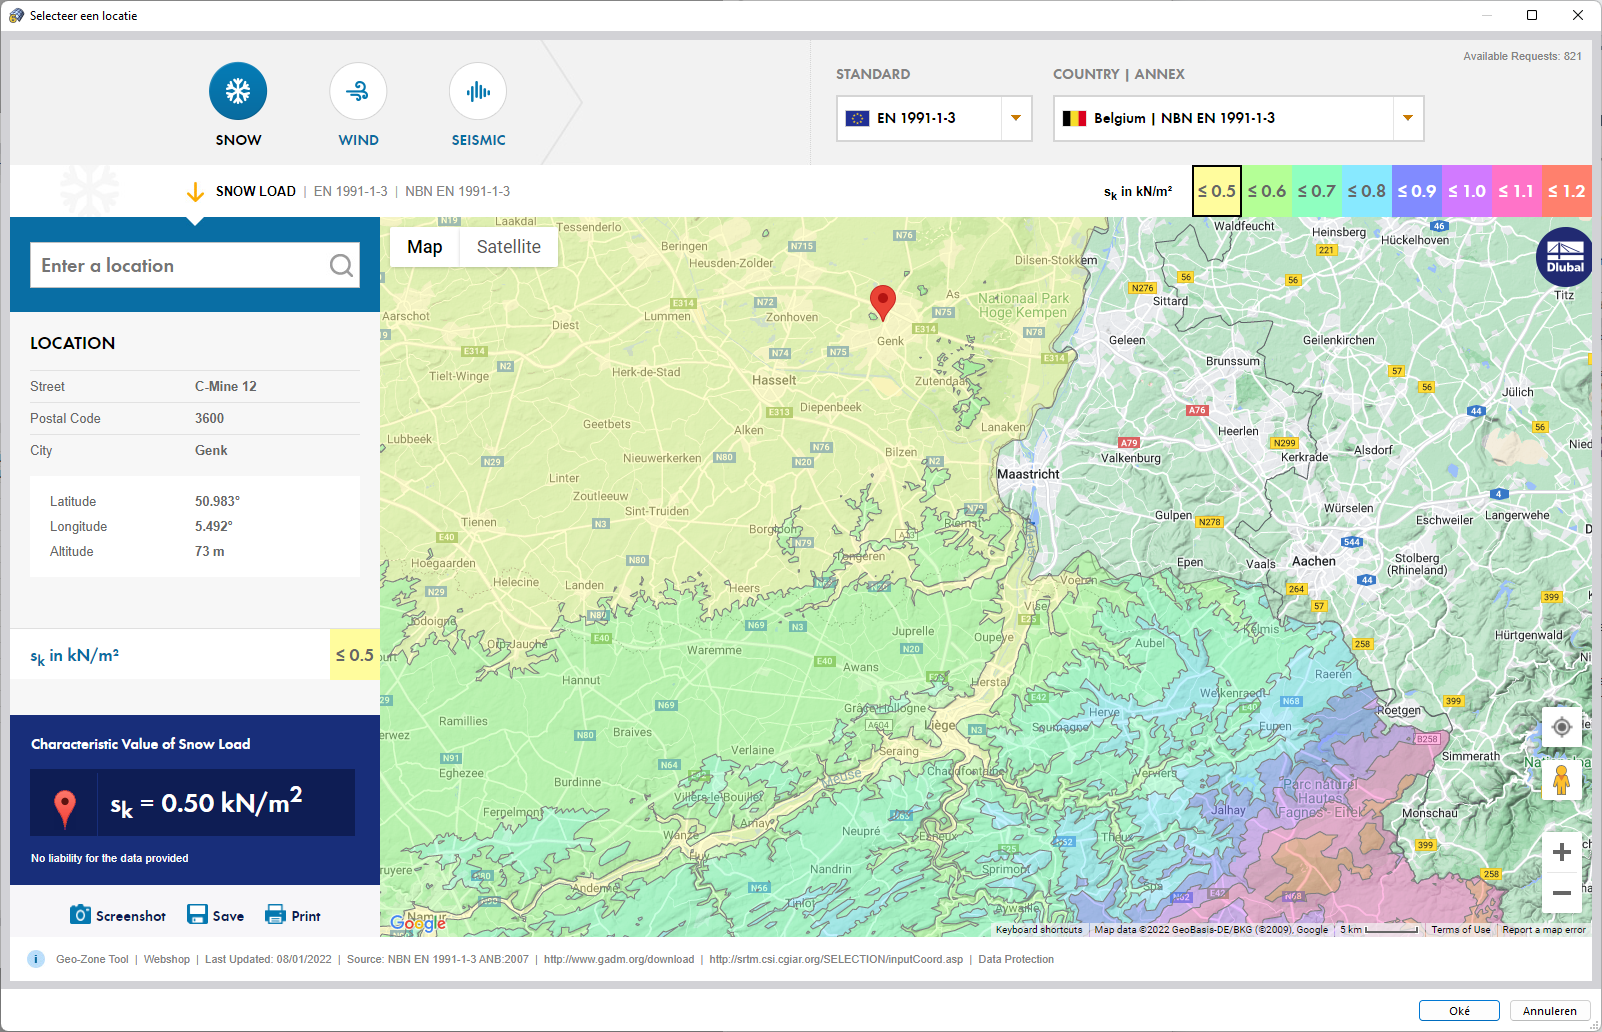This screenshot has width=1602, height=1032.
Task: Select the Wind load icon
Action: [358, 91]
